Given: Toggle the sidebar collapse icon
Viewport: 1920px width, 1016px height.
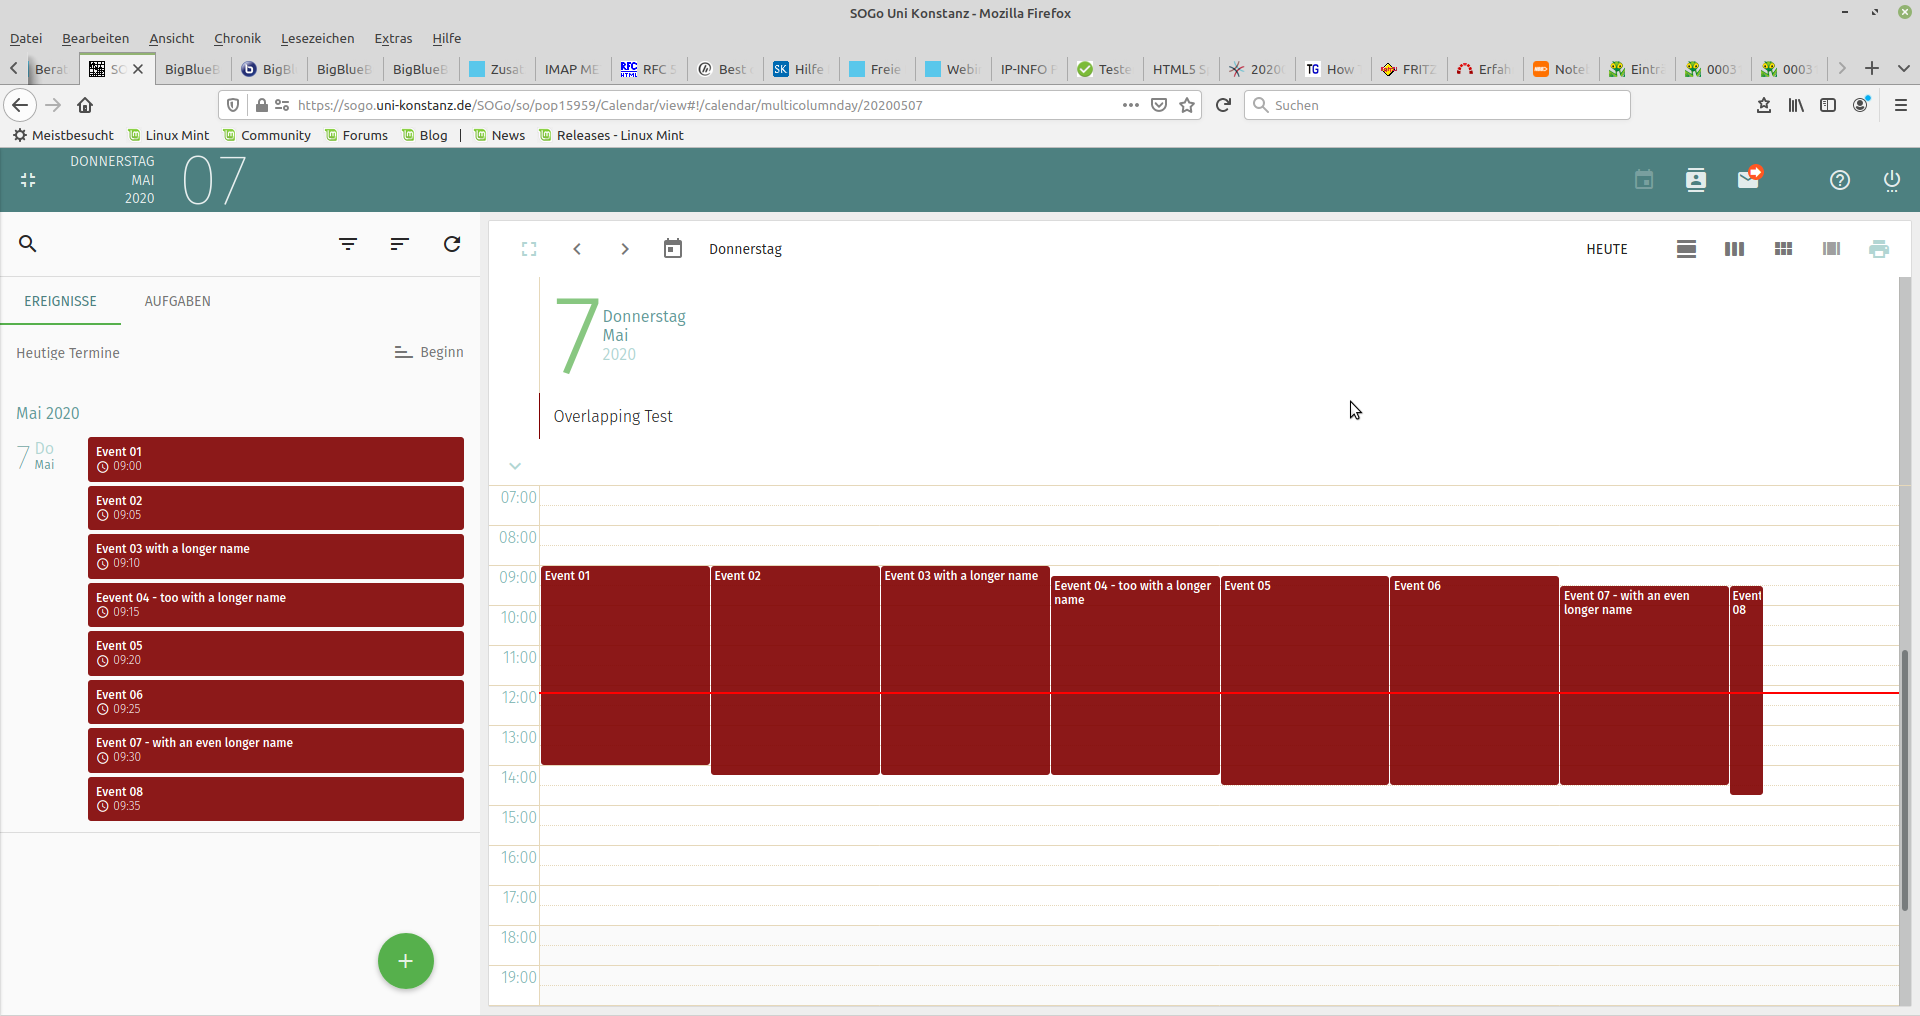Looking at the screenshot, I should [x=28, y=180].
